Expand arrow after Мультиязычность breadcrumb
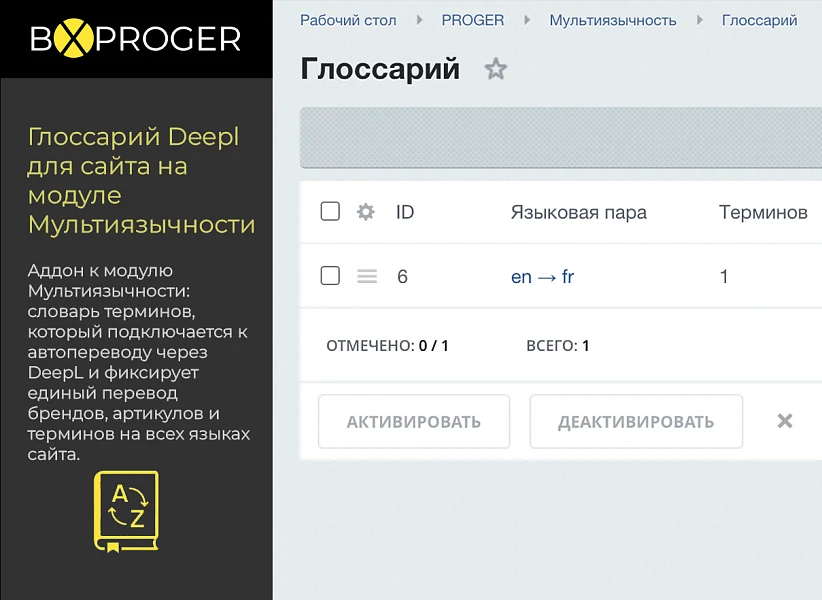Viewport: 822px width, 600px height. point(699,20)
